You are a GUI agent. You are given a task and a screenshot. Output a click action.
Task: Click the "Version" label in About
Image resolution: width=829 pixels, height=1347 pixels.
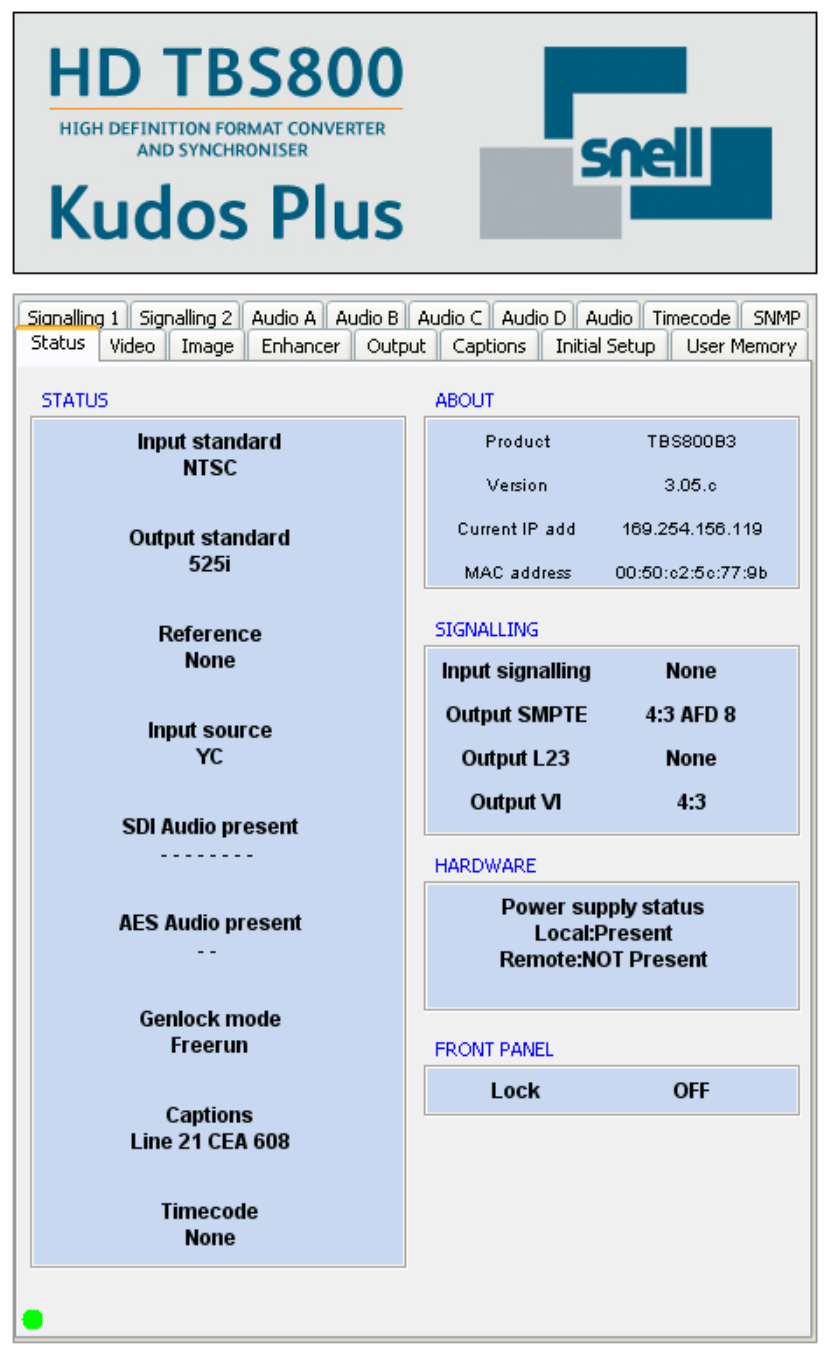[x=517, y=485]
